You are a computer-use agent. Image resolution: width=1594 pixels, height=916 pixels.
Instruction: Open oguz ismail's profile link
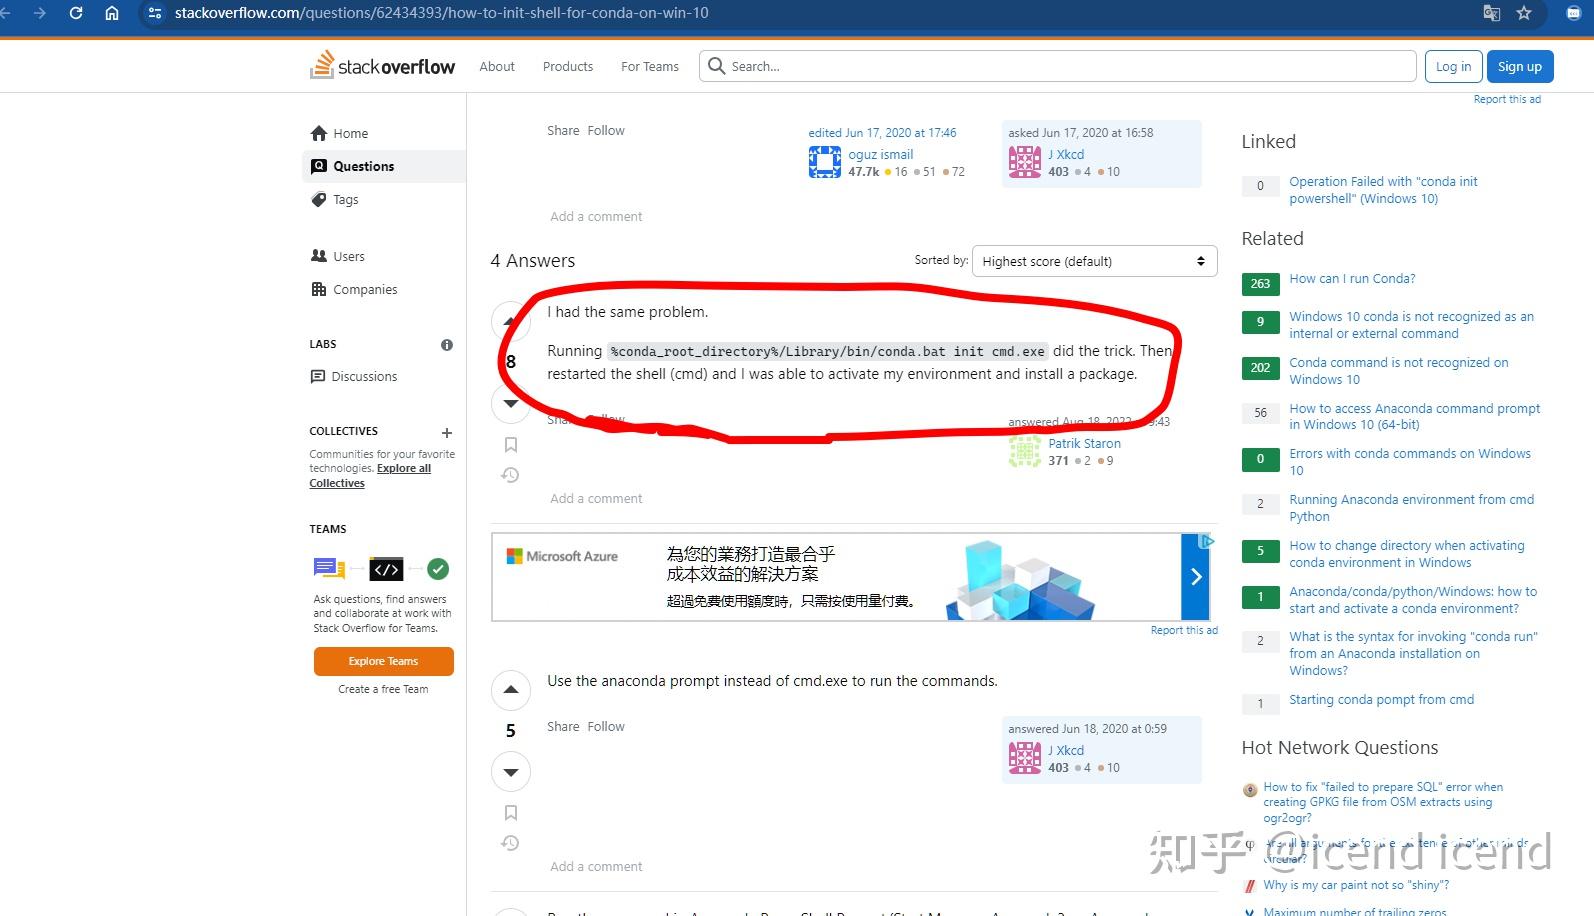coord(881,154)
